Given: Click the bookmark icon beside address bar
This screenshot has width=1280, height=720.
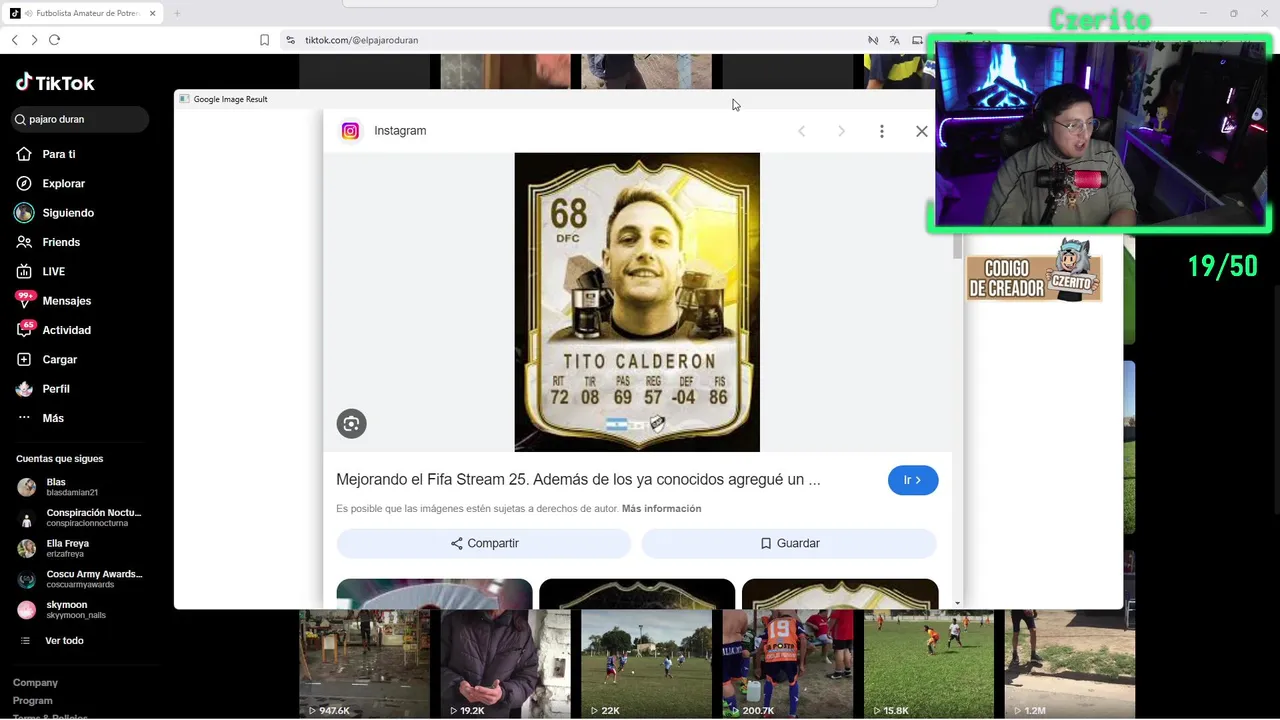Looking at the screenshot, I should [264, 40].
